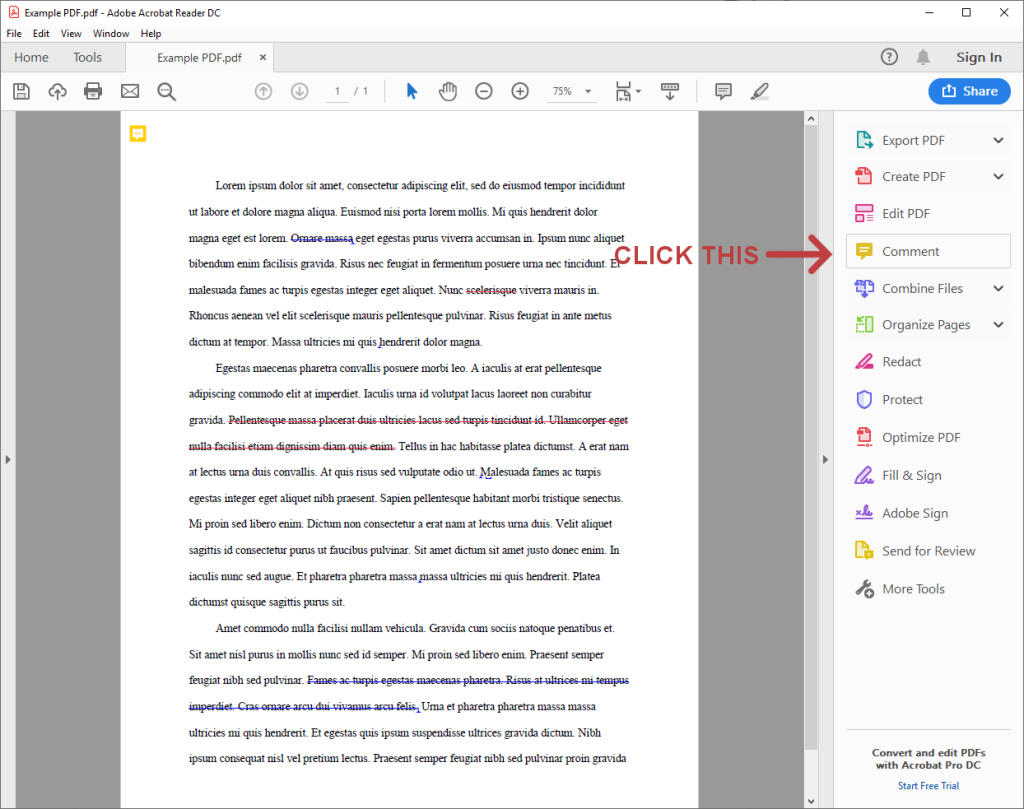The image size is (1024, 809).
Task: Choose the Selection arrow tool
Action: (411, 91)
